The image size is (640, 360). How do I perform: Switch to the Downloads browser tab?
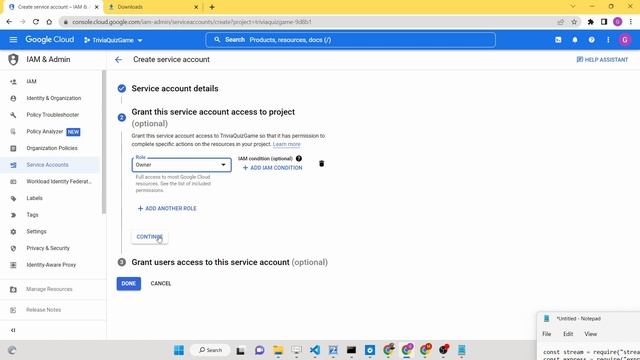(x=153, y=7)
